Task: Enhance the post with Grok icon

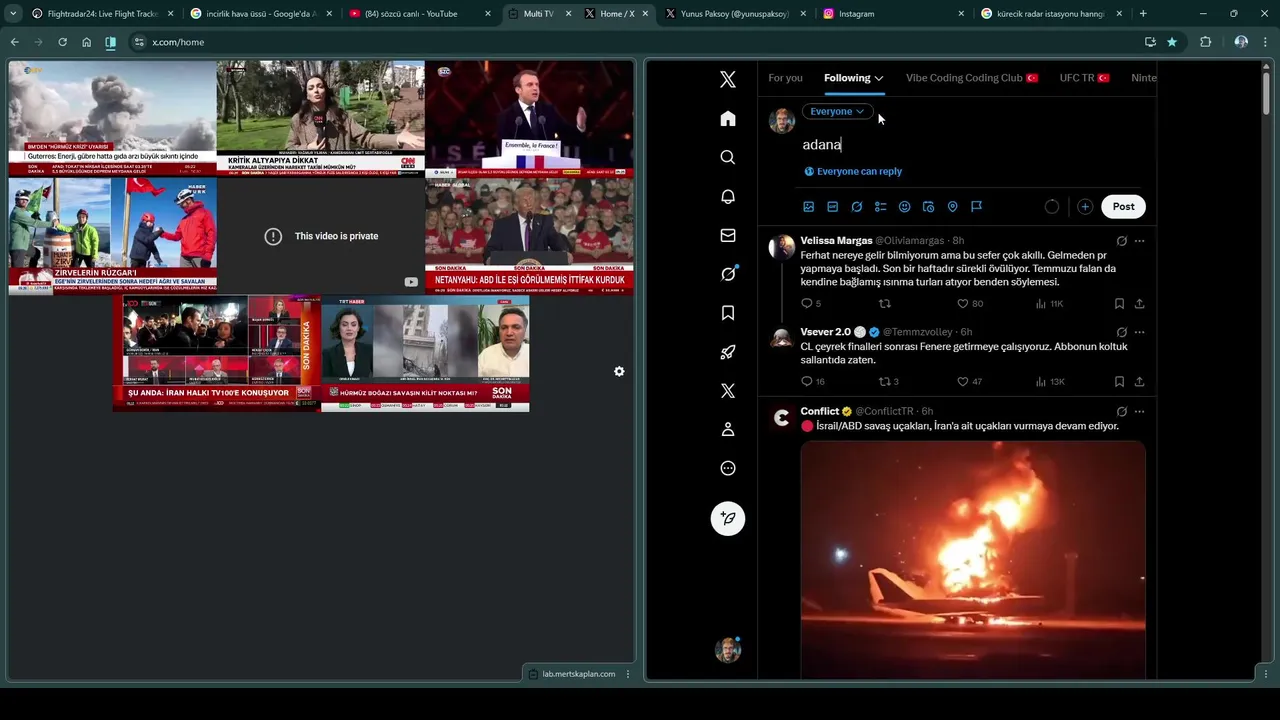Action: click(x=857, y=207)
